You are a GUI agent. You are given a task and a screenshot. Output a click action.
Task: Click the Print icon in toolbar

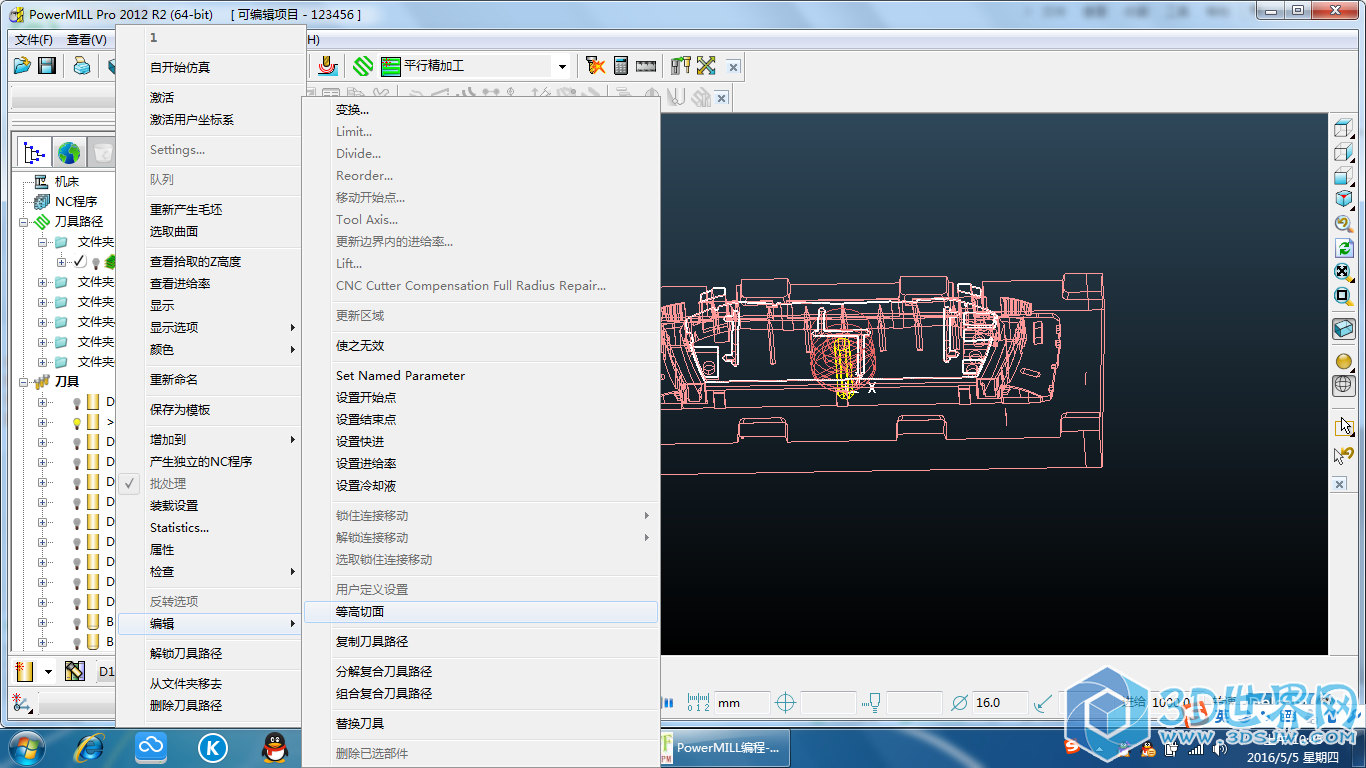pyautogui.click(x=82, y=66)
